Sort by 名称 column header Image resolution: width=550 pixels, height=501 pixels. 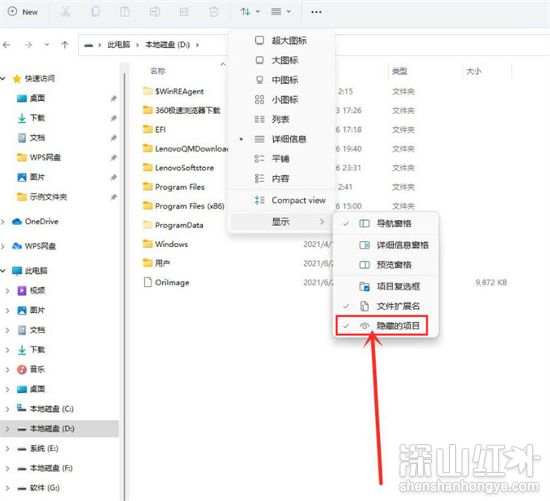(158, 71)
